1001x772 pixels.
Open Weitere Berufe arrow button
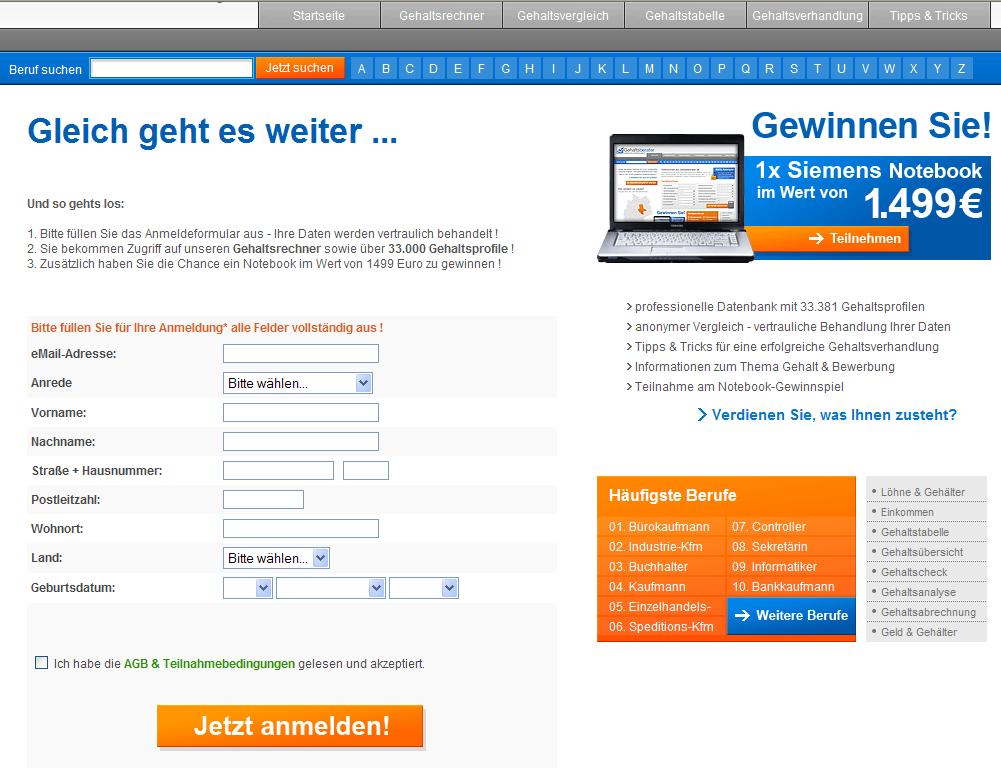[791, 616]
